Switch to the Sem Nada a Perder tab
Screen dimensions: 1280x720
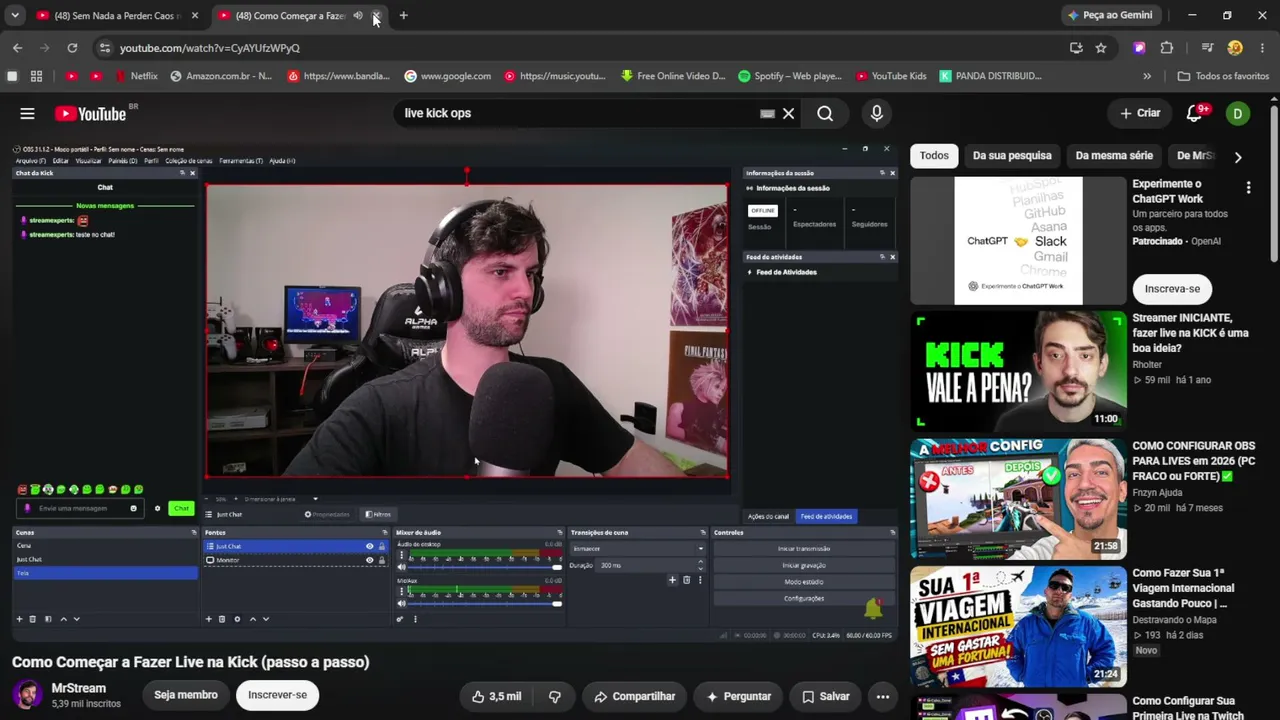[118, 15]
